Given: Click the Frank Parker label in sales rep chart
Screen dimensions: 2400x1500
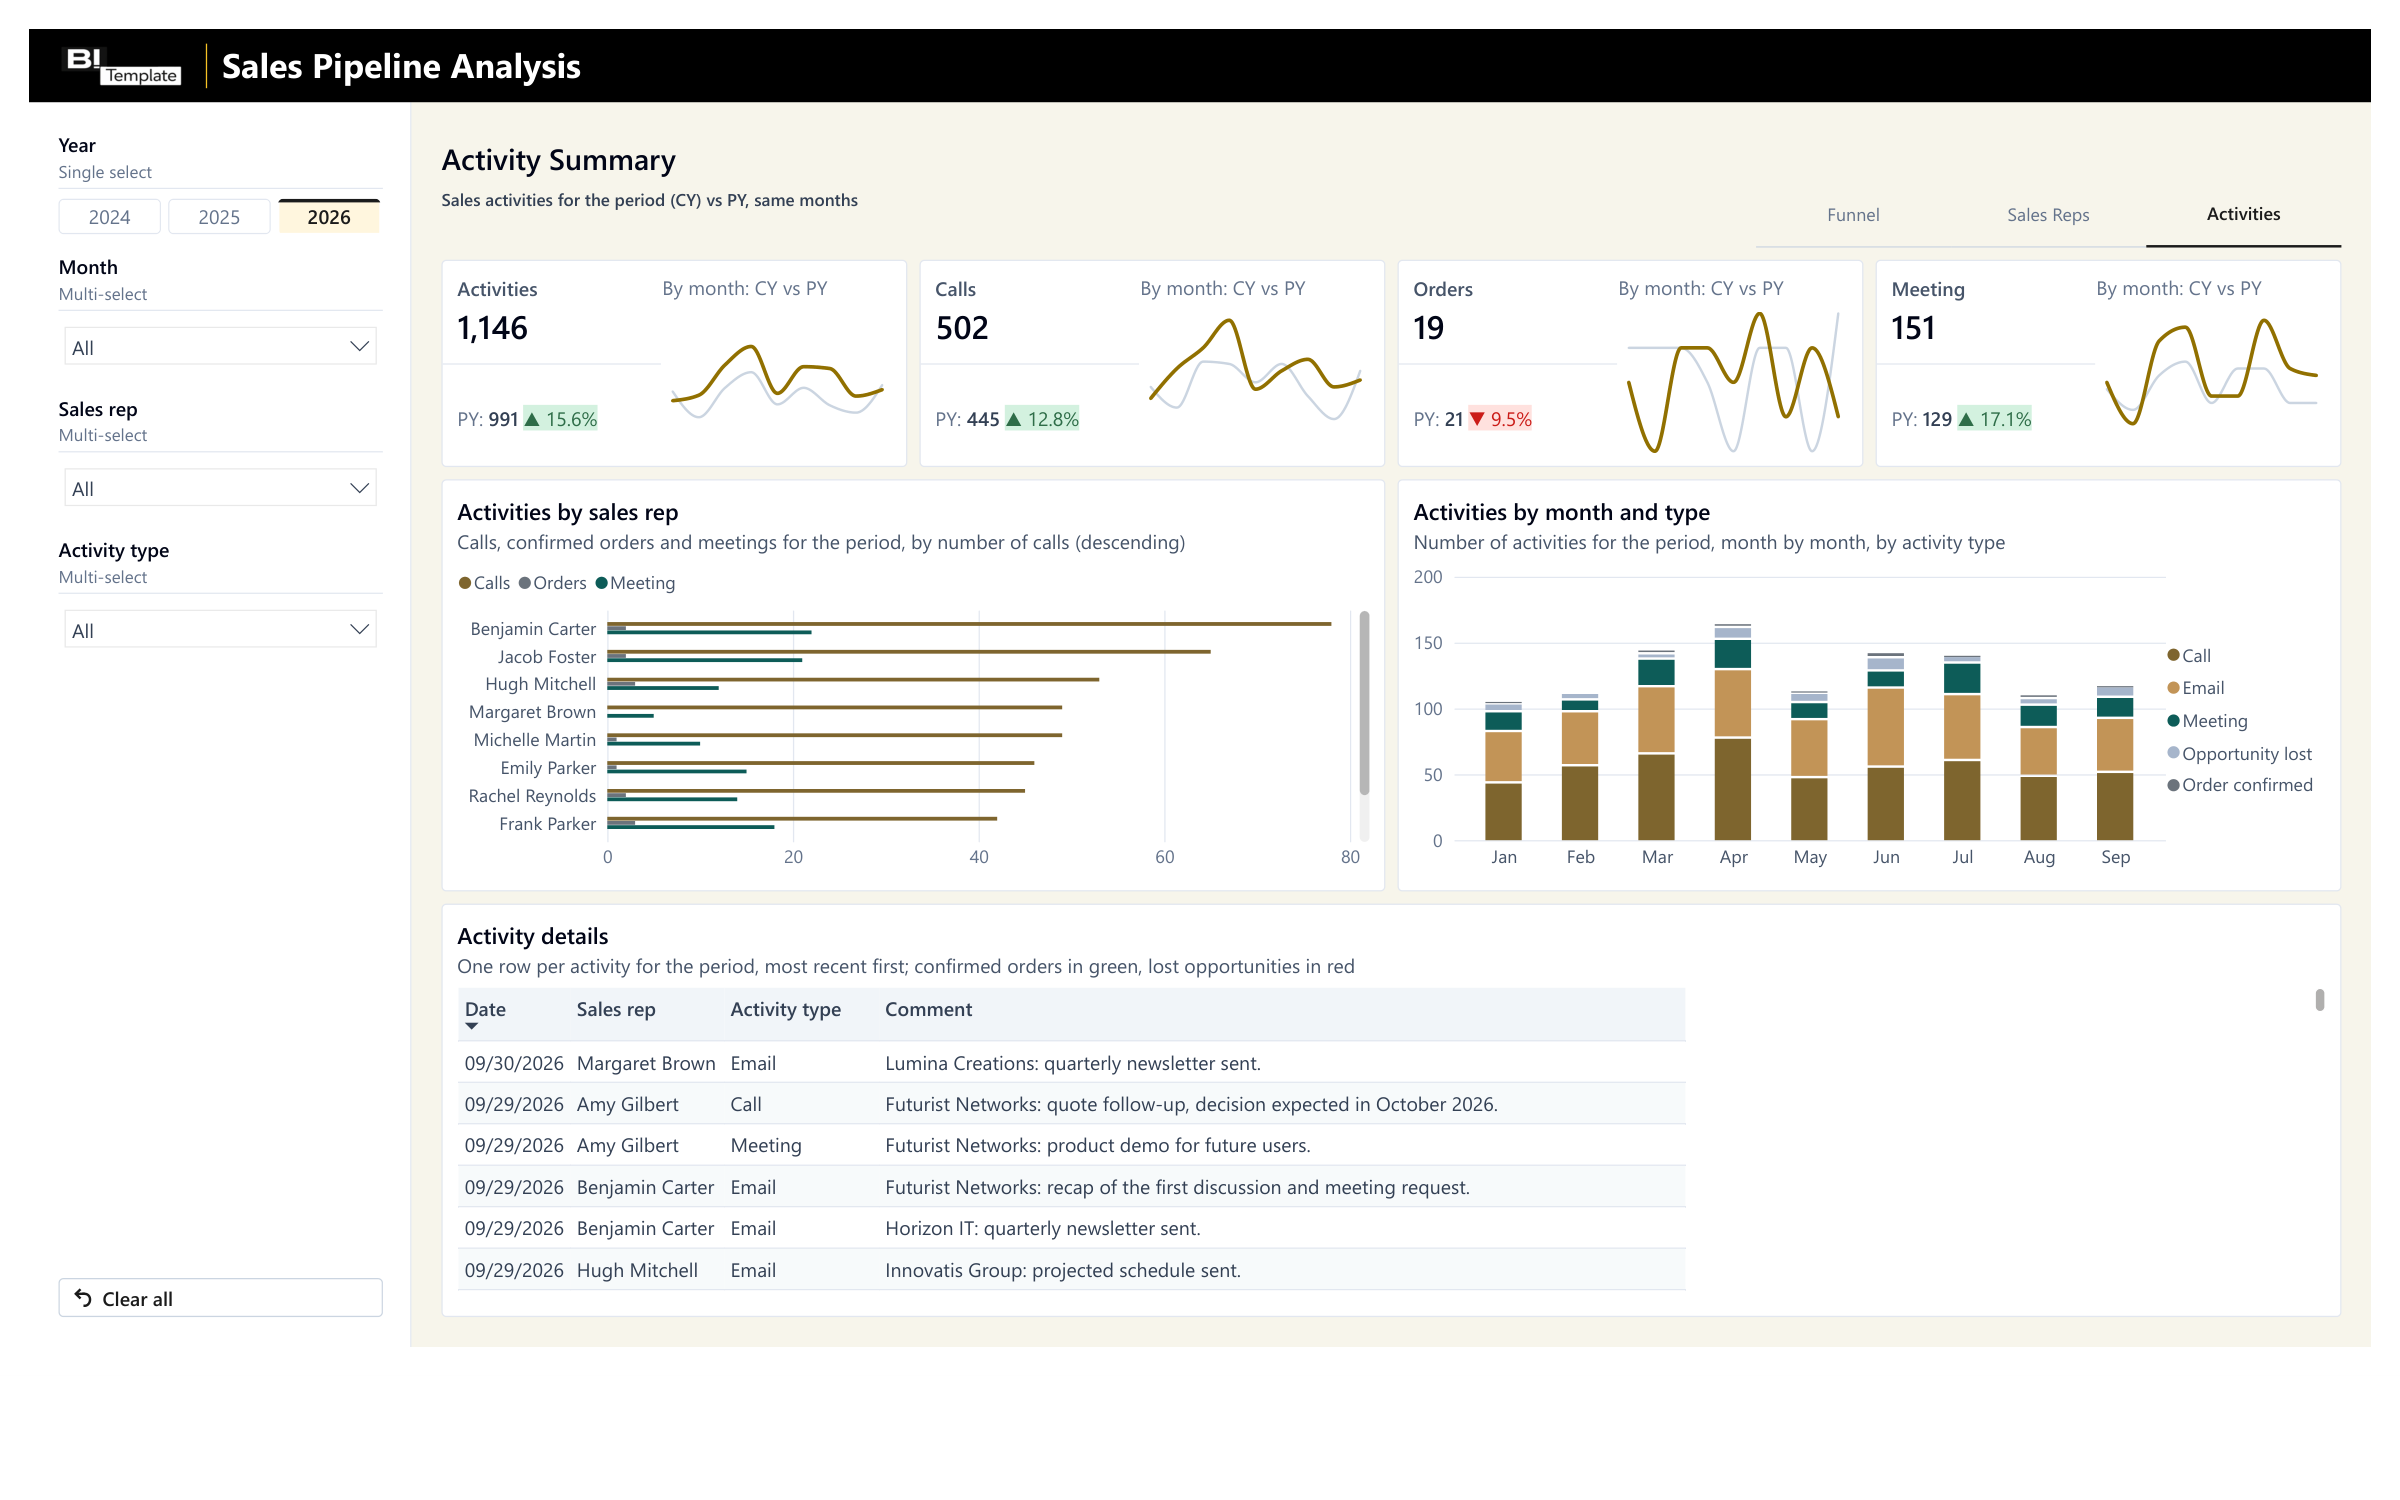Looking at the screenshot, I should tap(547, 824).
